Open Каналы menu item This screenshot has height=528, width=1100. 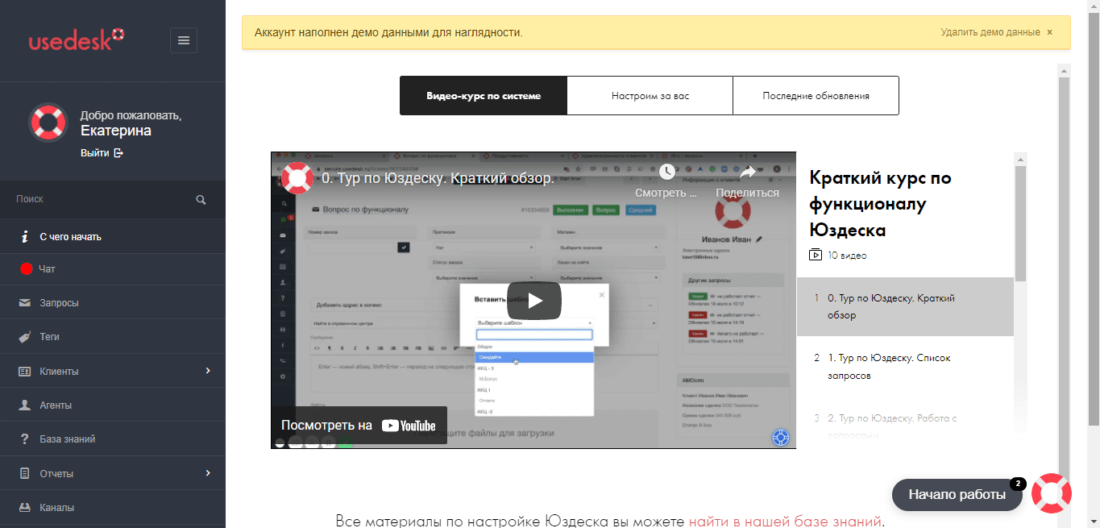click(x=112, y=508)
